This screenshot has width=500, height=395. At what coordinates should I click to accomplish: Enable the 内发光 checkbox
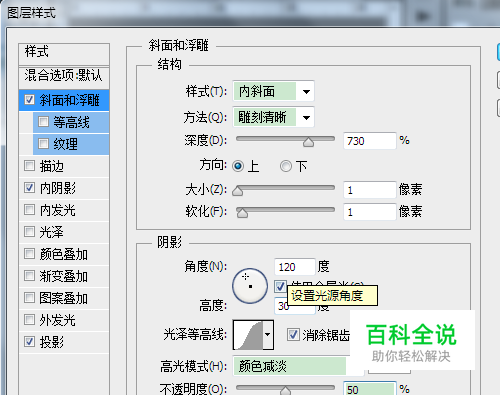[x=29, y=209]
